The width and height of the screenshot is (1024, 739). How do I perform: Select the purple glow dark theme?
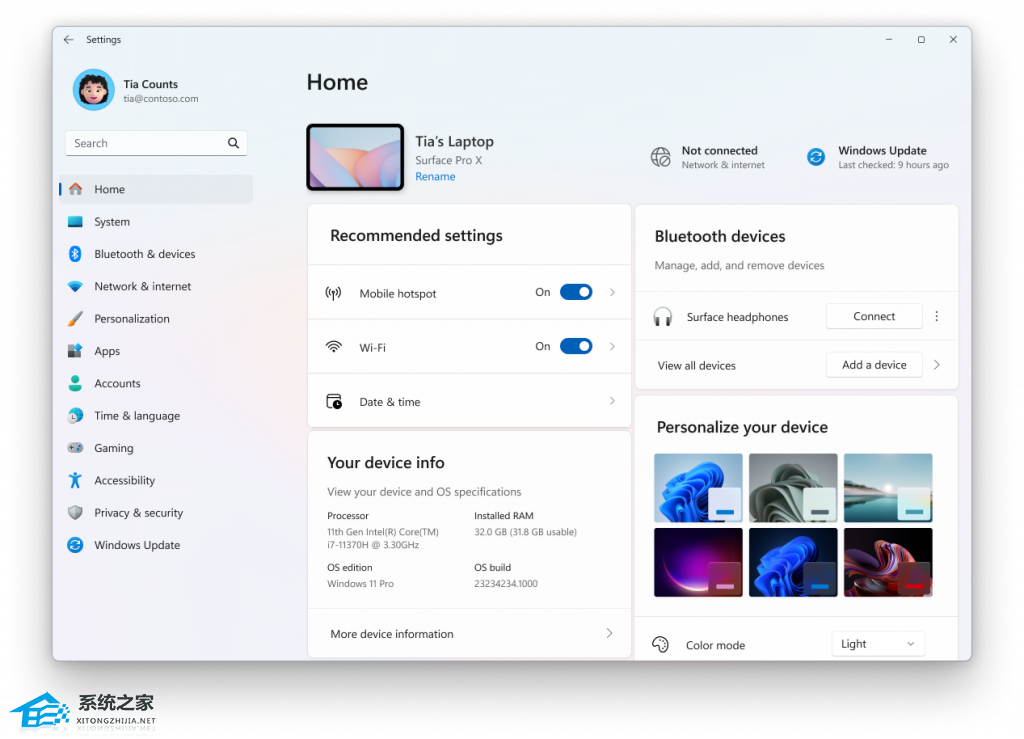(x=698, y=563)
